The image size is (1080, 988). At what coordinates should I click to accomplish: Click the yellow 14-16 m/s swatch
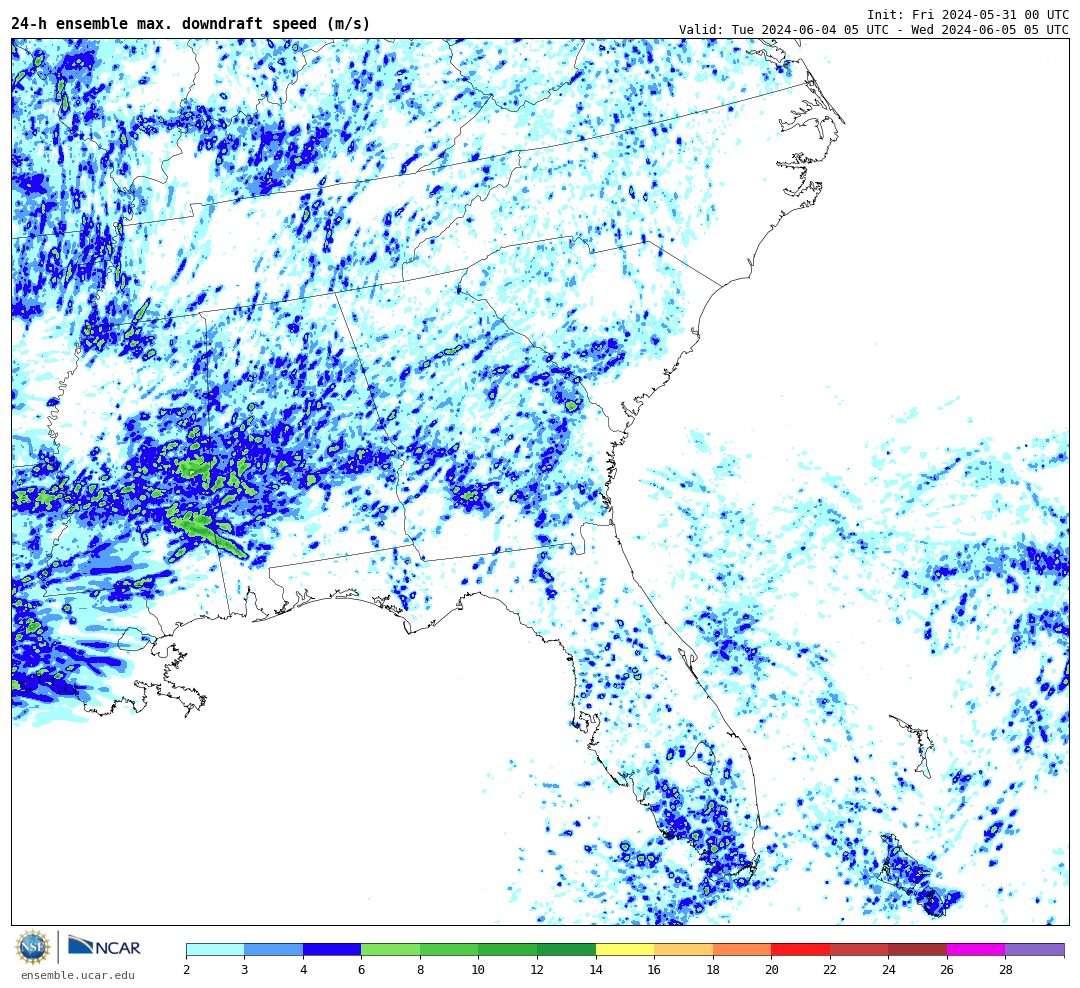tap(625, 949)
